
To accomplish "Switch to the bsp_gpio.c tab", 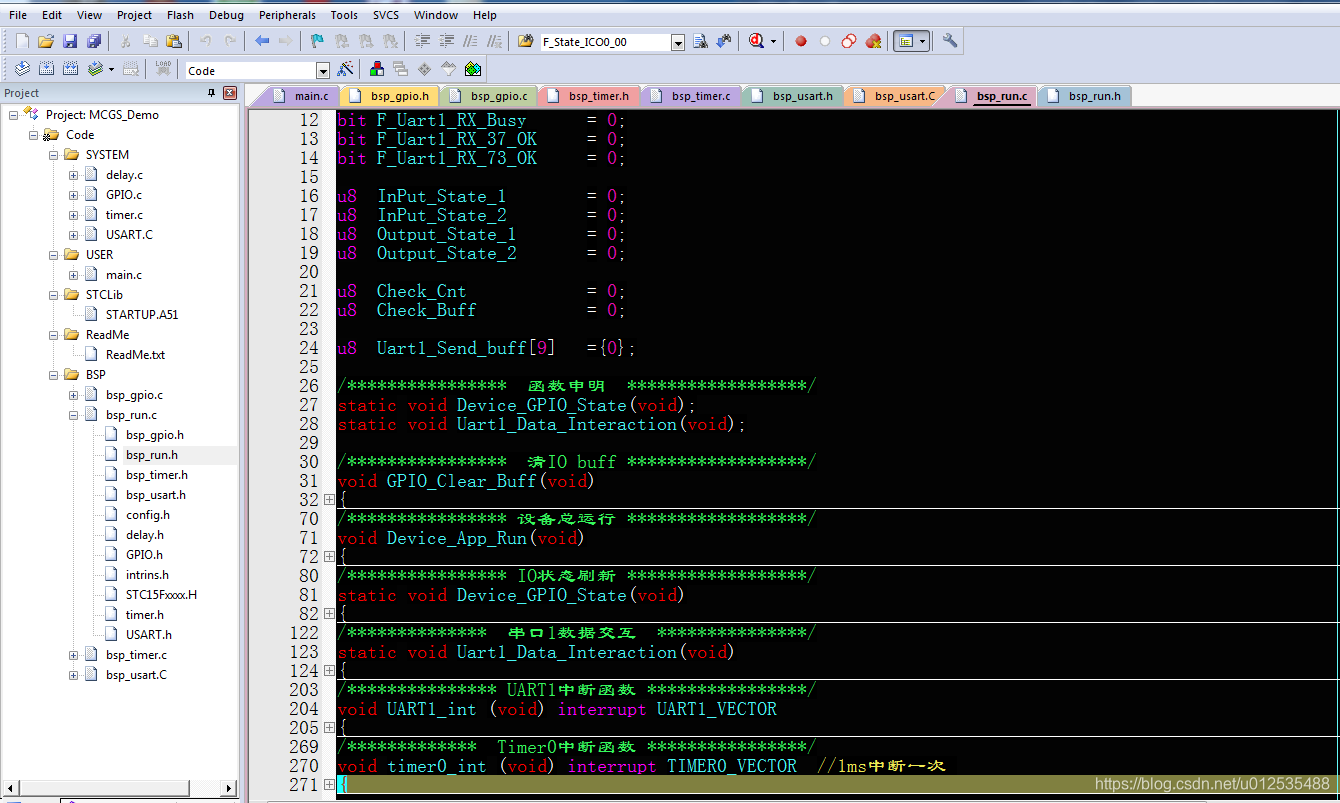I will click(x=490, y=96).
